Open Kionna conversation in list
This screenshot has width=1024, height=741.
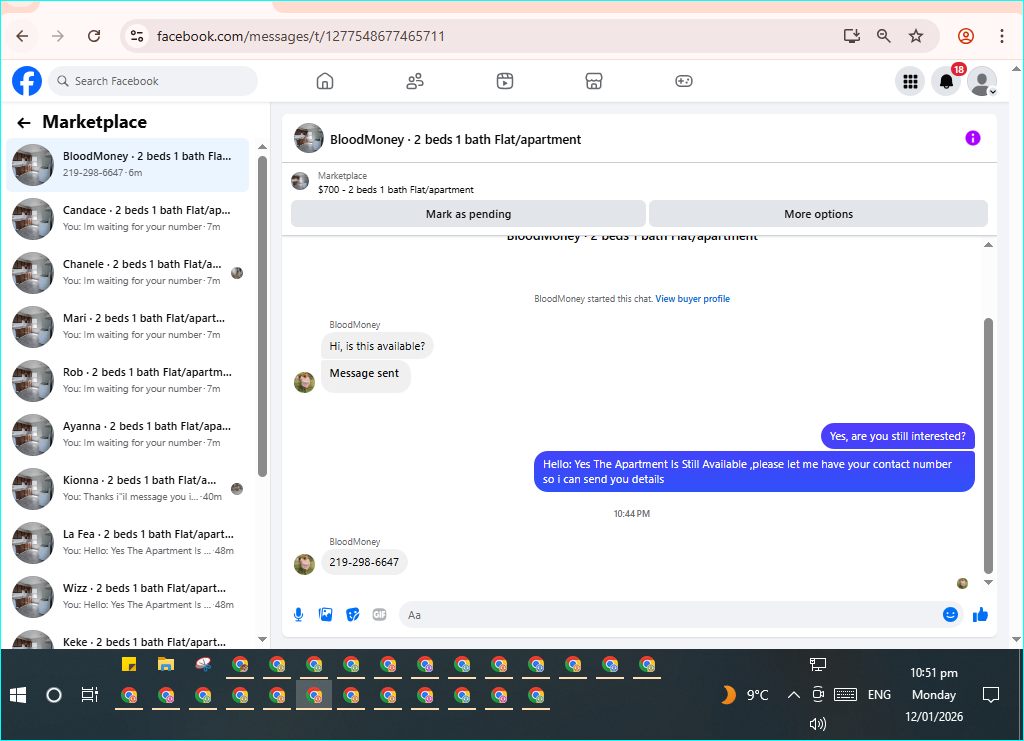[128, 488]
